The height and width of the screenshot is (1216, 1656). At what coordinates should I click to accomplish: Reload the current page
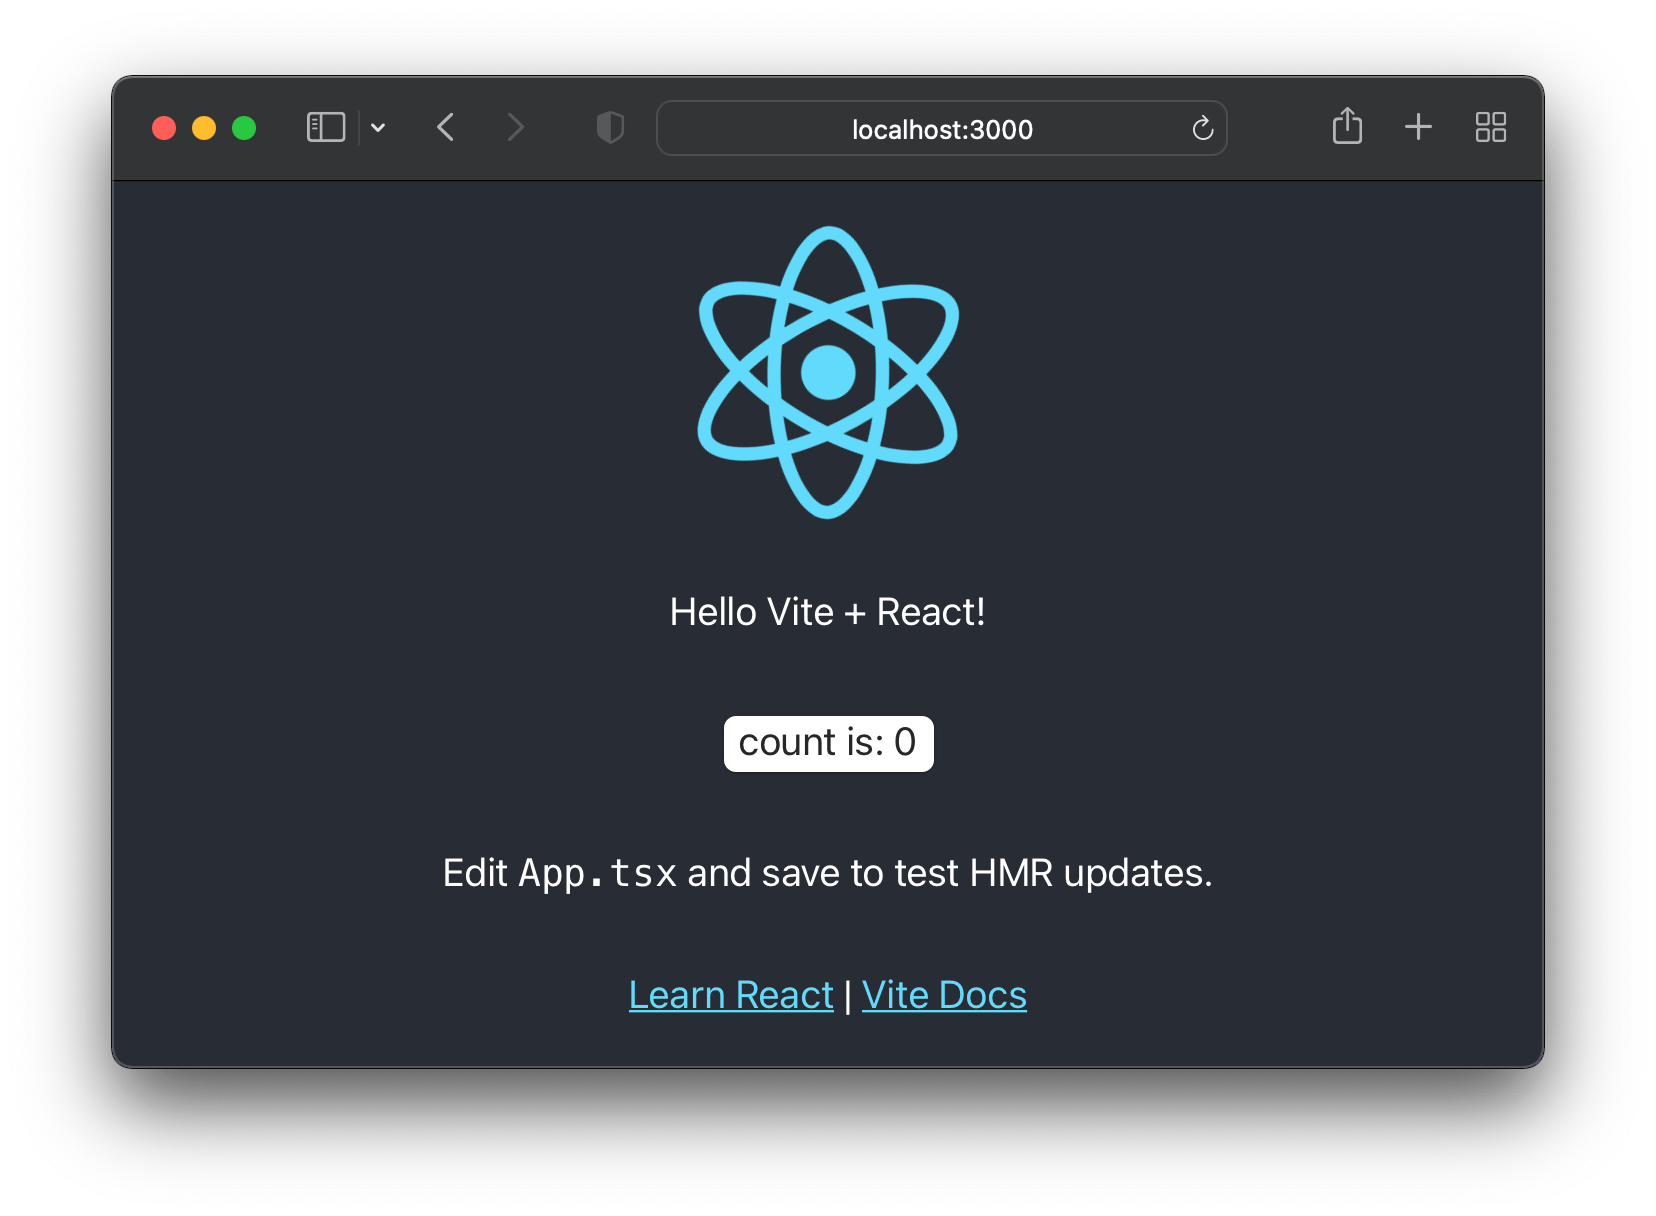click(1202, 128)
